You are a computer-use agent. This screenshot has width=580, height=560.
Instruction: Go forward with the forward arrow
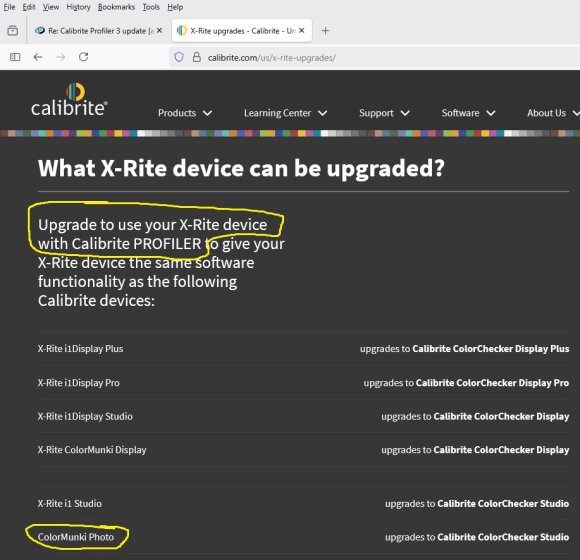point(61,57)
